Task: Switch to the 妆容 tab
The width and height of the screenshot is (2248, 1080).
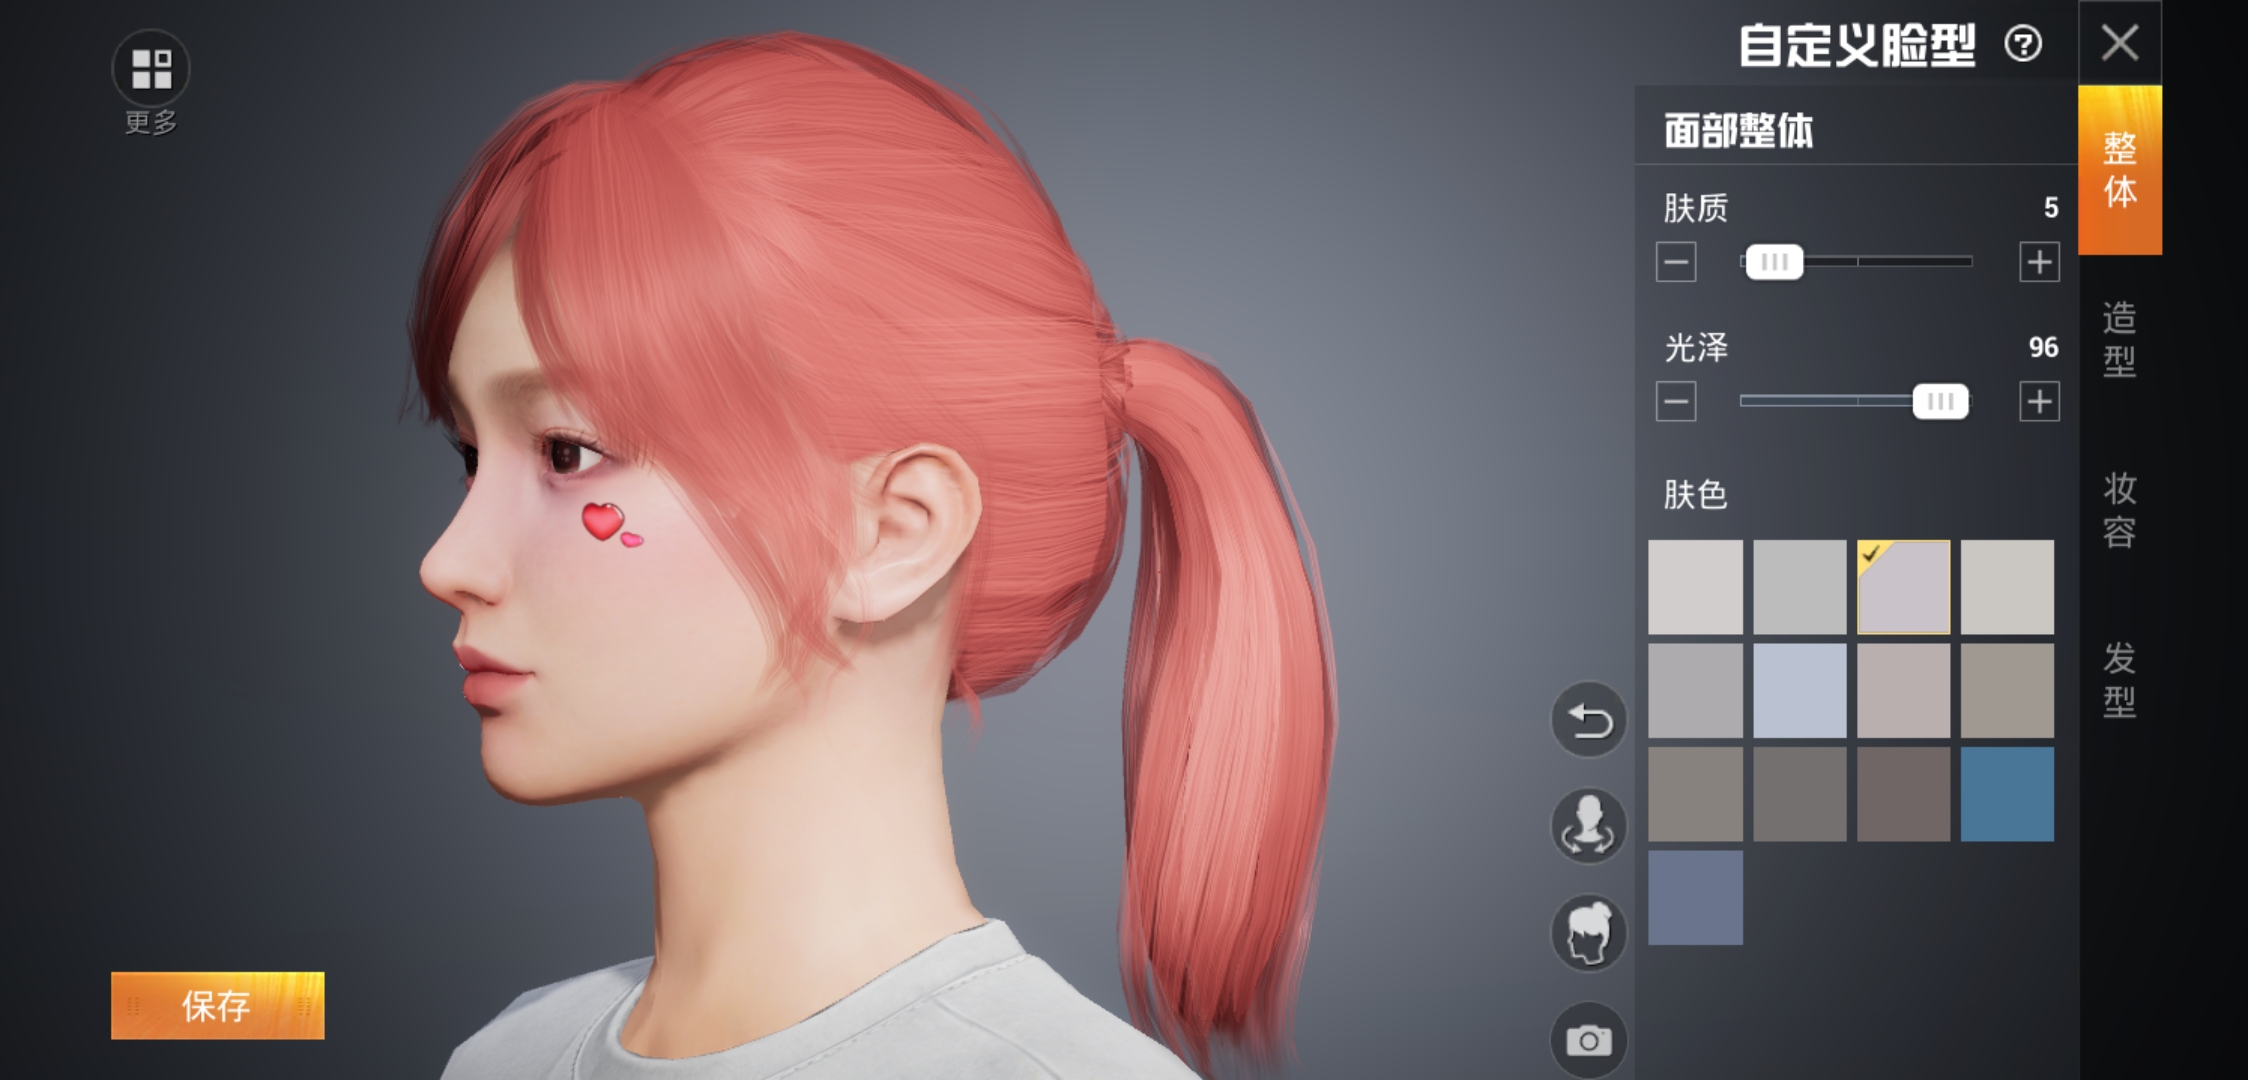Action: click(x=2119, y=510)
